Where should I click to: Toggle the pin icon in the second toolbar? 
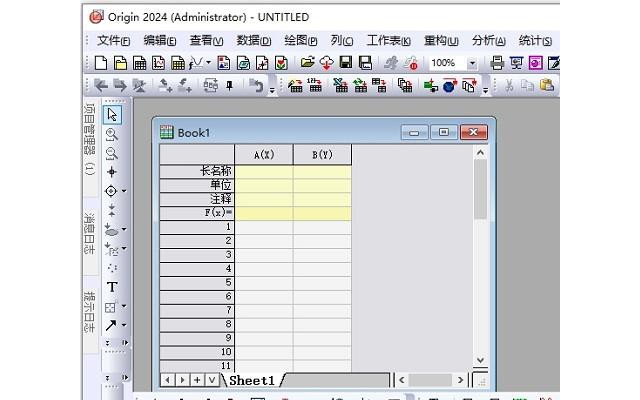[229, 85]
